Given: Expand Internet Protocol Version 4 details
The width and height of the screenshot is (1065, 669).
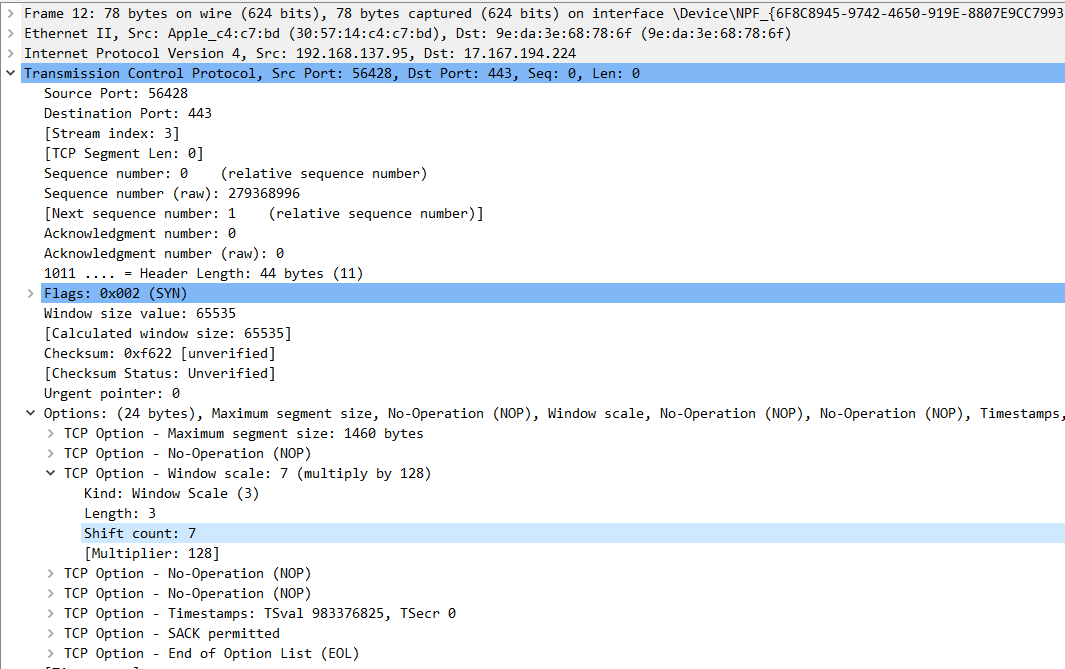Looking at the screenshot, I should coord(10,53).
